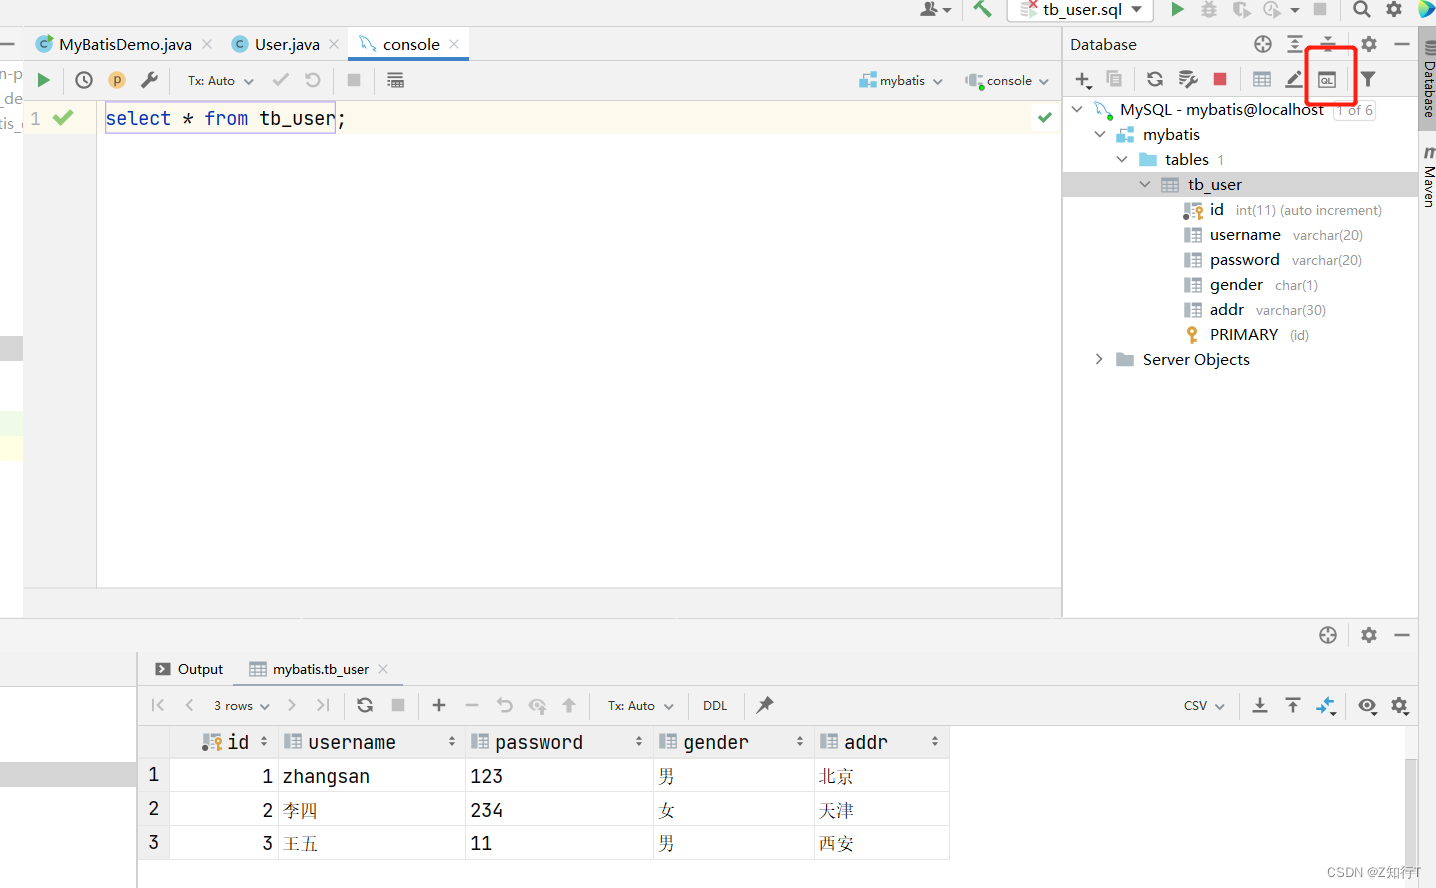Collapse the MySQL - mybatis@localhost node
Image resolution: width=1436 pixels, height=888 pixels.
(1078, 109)
